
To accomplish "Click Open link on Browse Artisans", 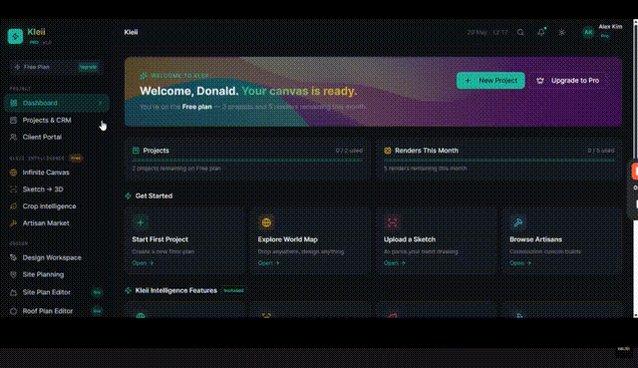I will pyautogui.click(x=520, y=263).
